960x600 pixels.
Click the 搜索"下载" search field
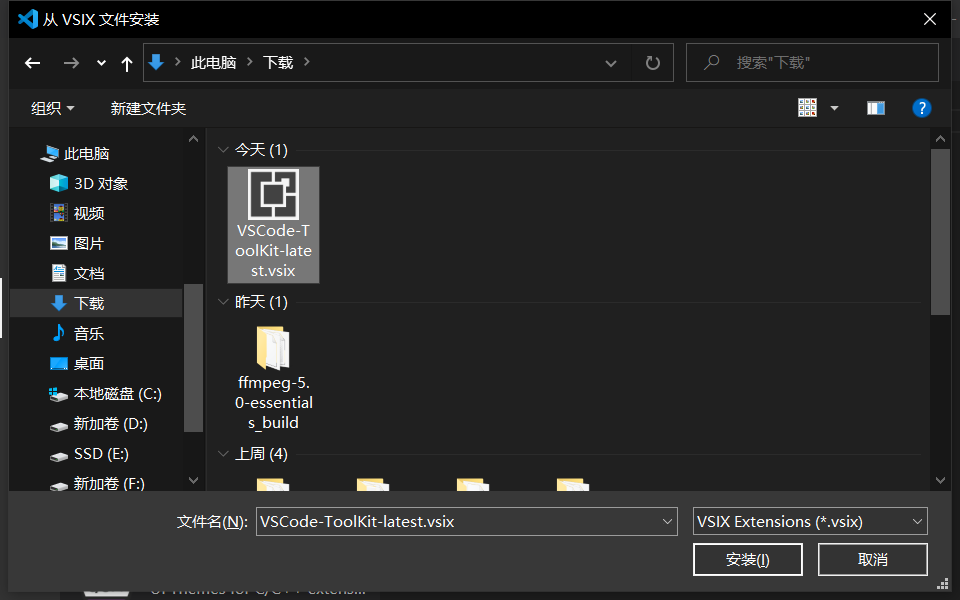(x=812, y=62)
